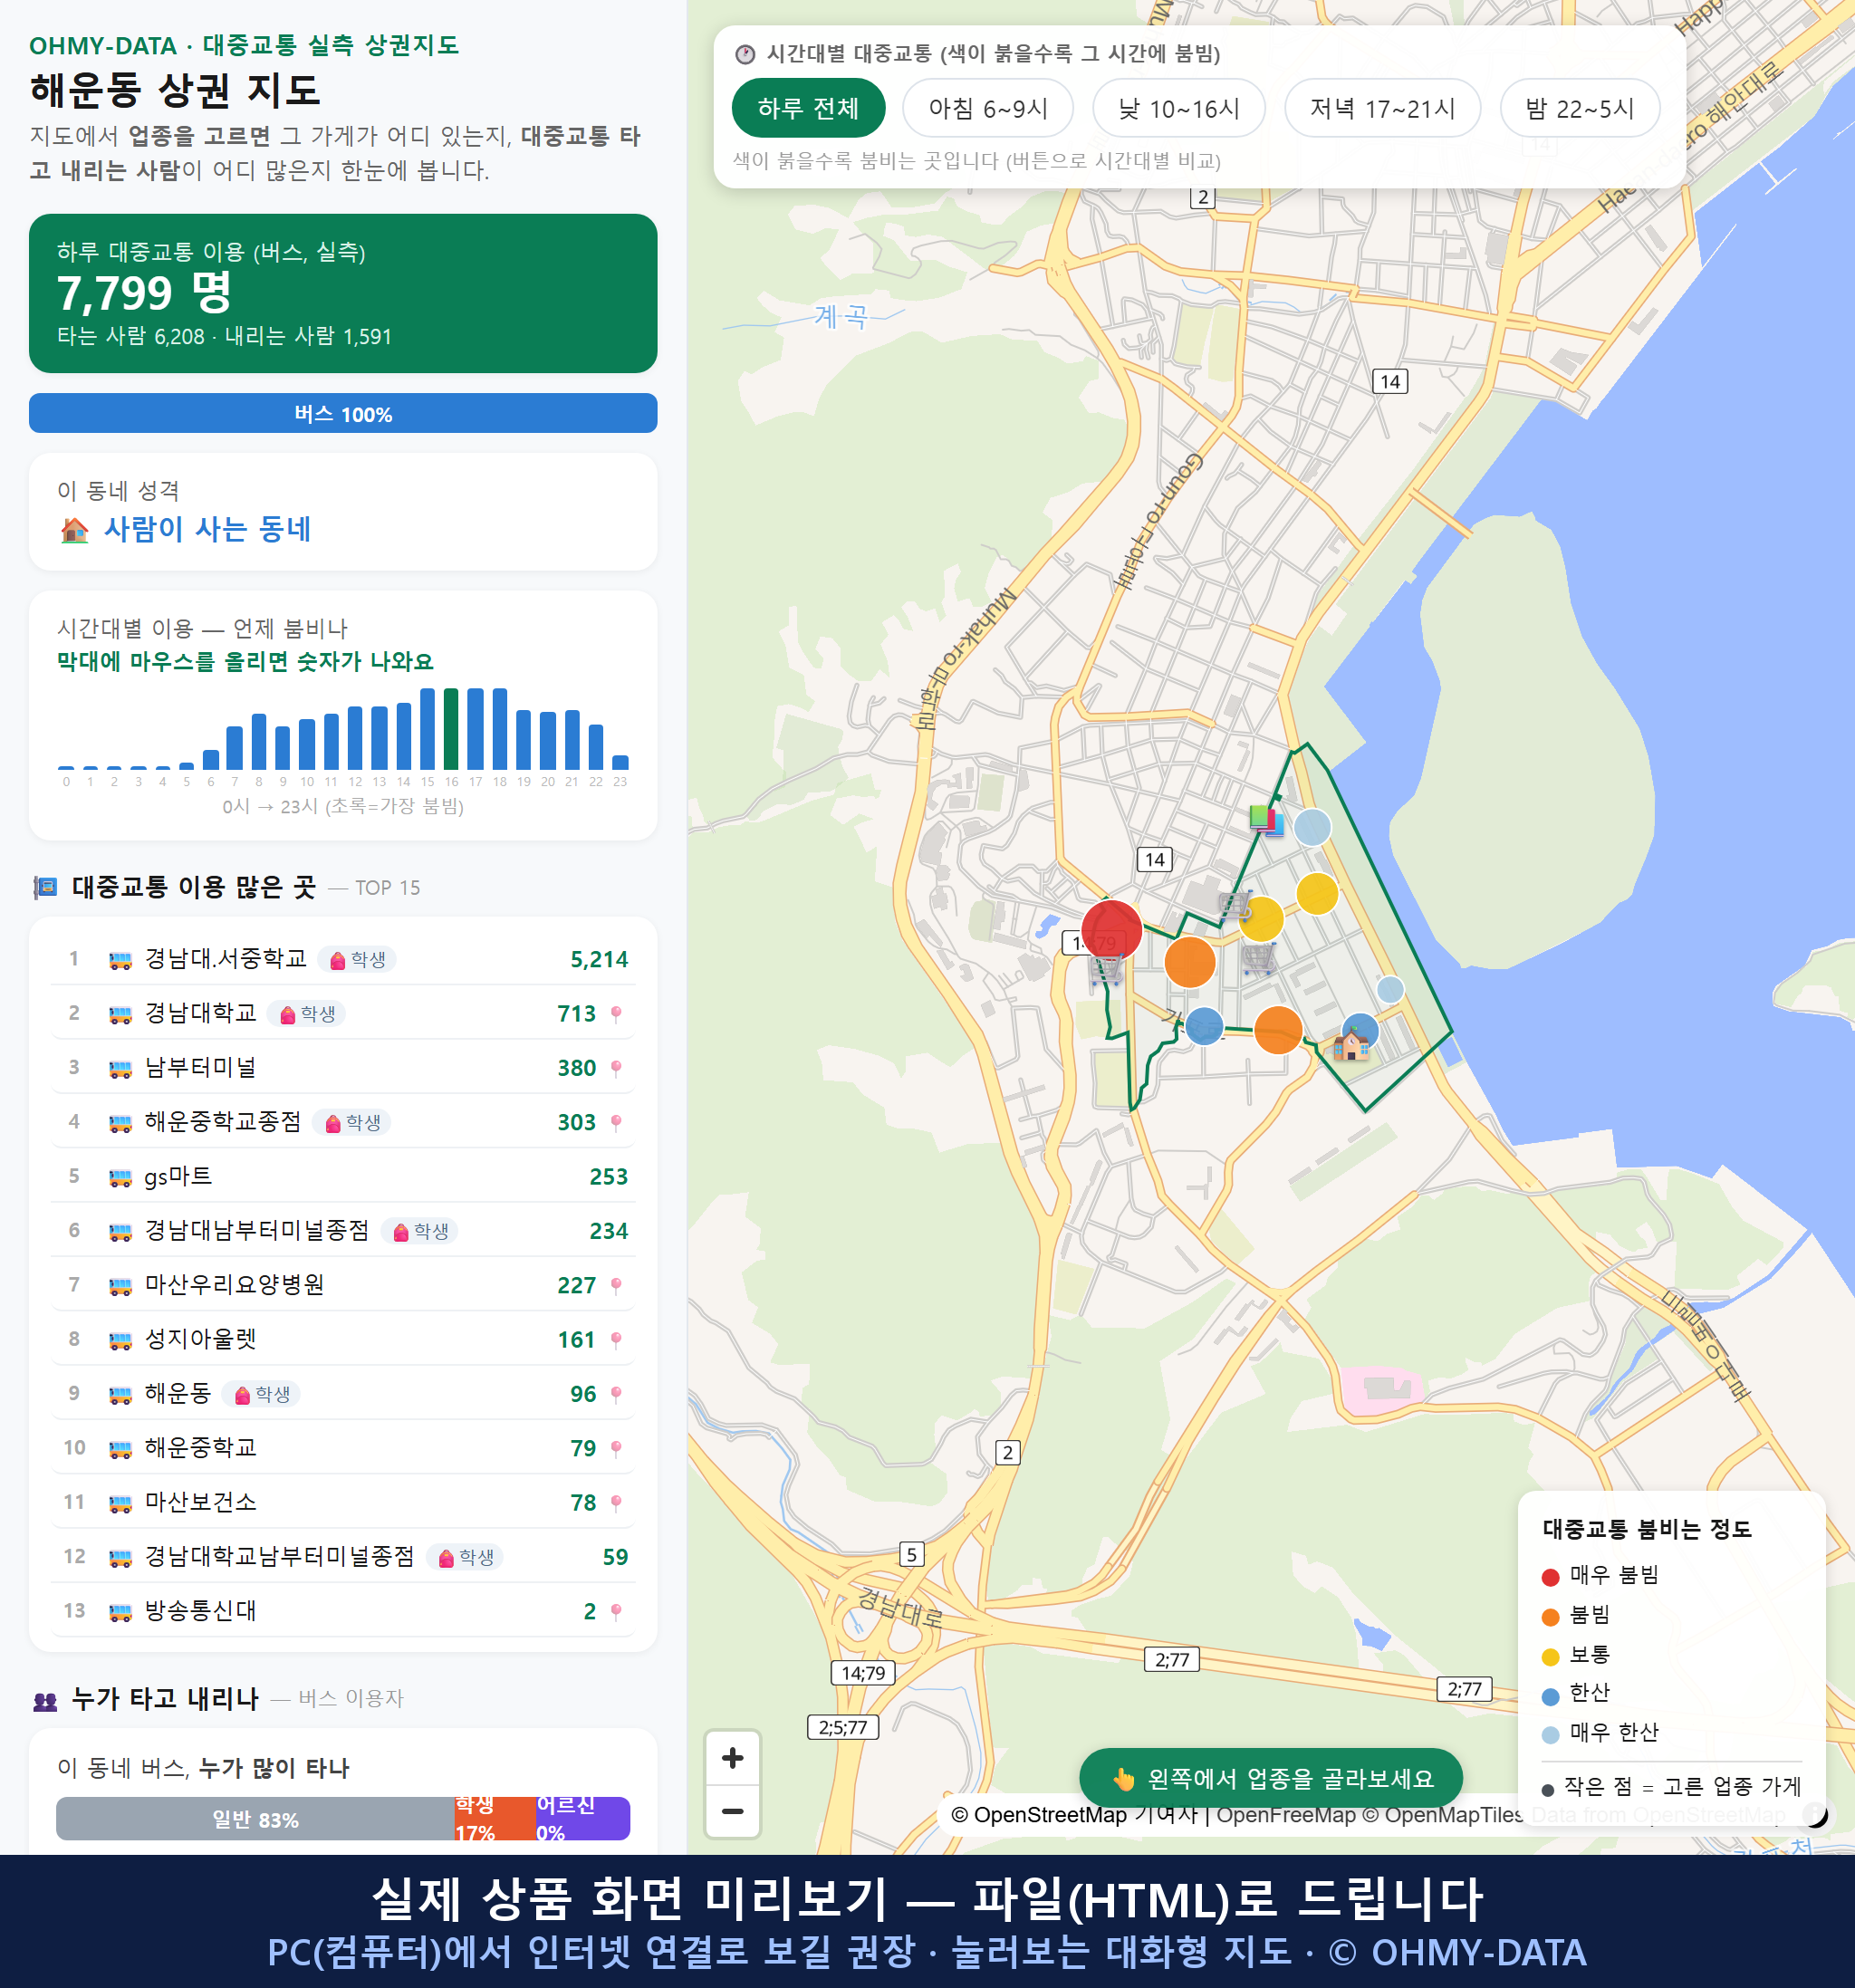
Task: Select the orange circle next to the red marker
Action: [x=1189, y=962]
